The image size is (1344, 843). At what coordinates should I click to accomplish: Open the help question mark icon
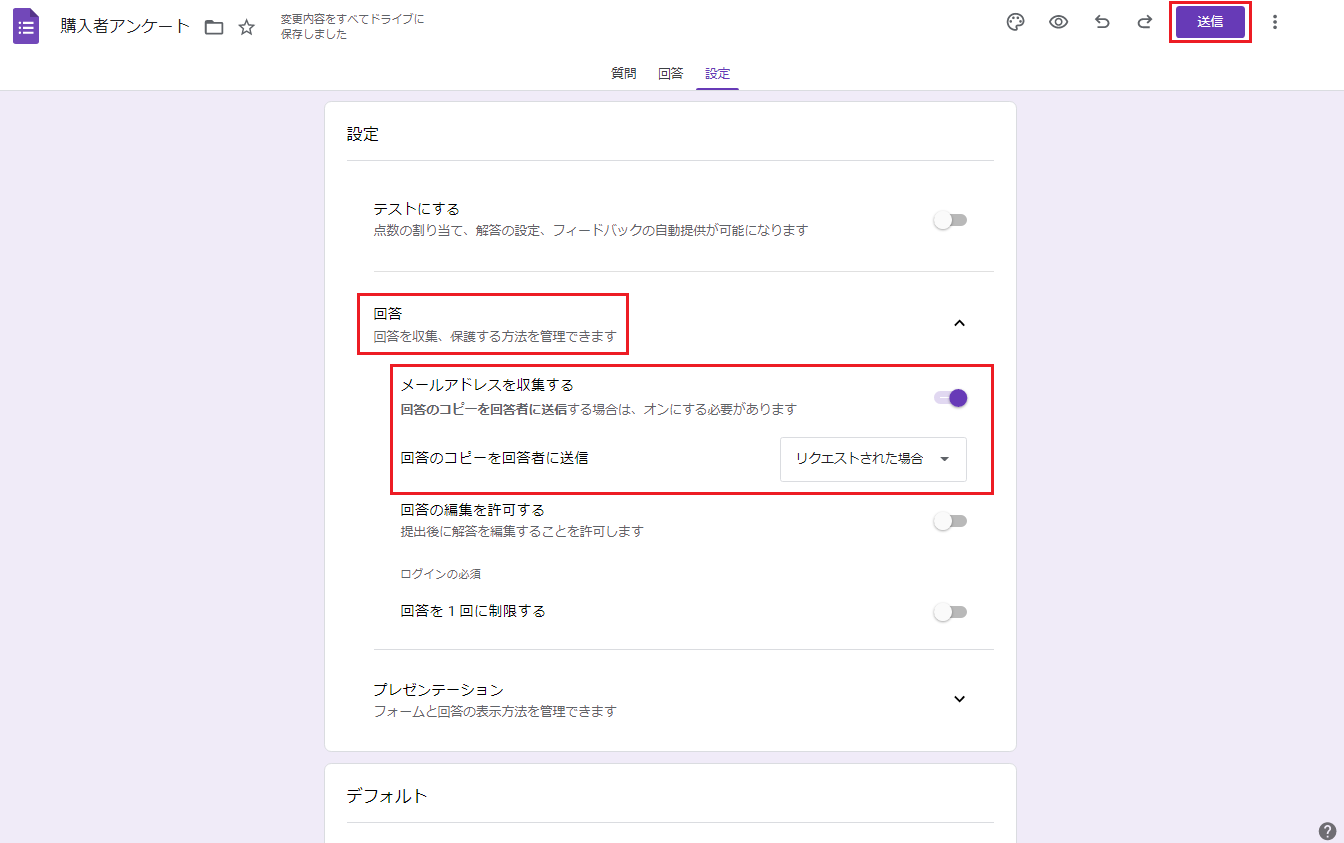pos(1327,830)
